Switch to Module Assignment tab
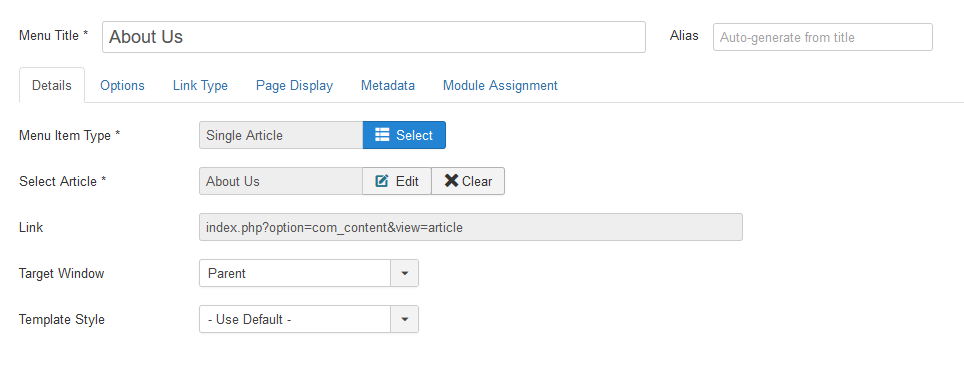The image size is (964, 389). tap(500, 85)
